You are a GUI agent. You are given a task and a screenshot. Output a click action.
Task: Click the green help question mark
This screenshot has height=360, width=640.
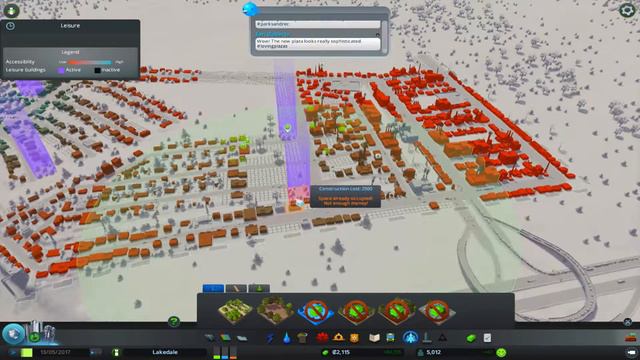pos(173,321)
